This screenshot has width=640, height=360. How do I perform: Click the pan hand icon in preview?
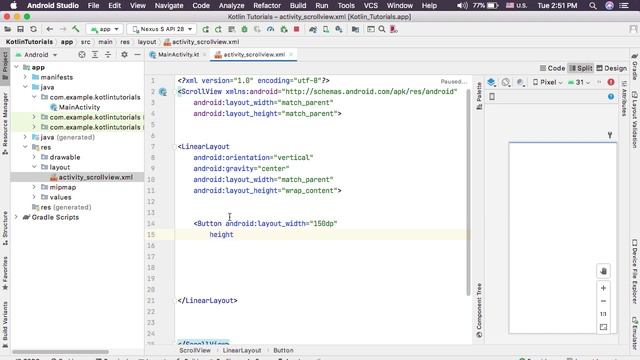[x=604, y=271]
